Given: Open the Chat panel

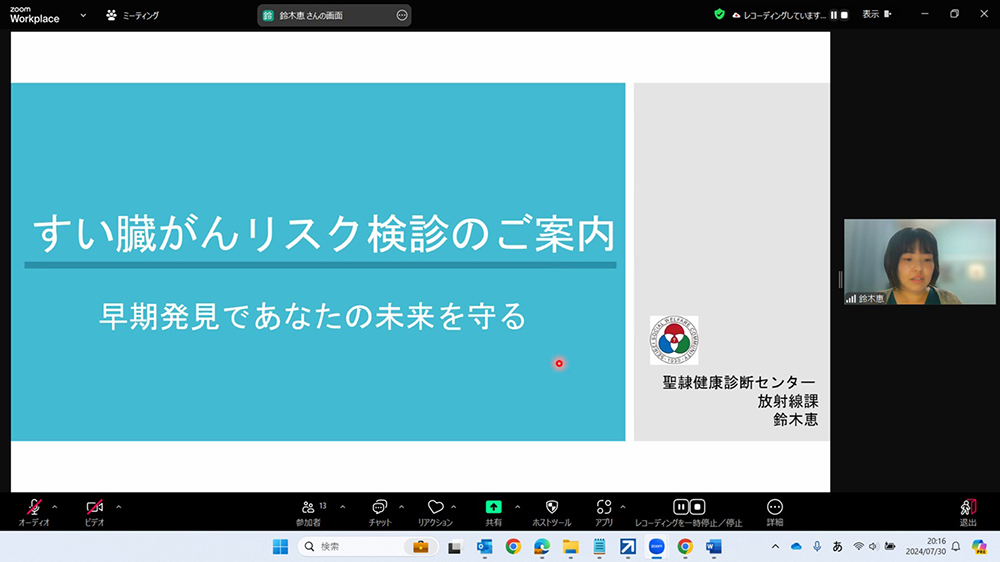Looking at the screenshot, I should [x=379, y=508].
